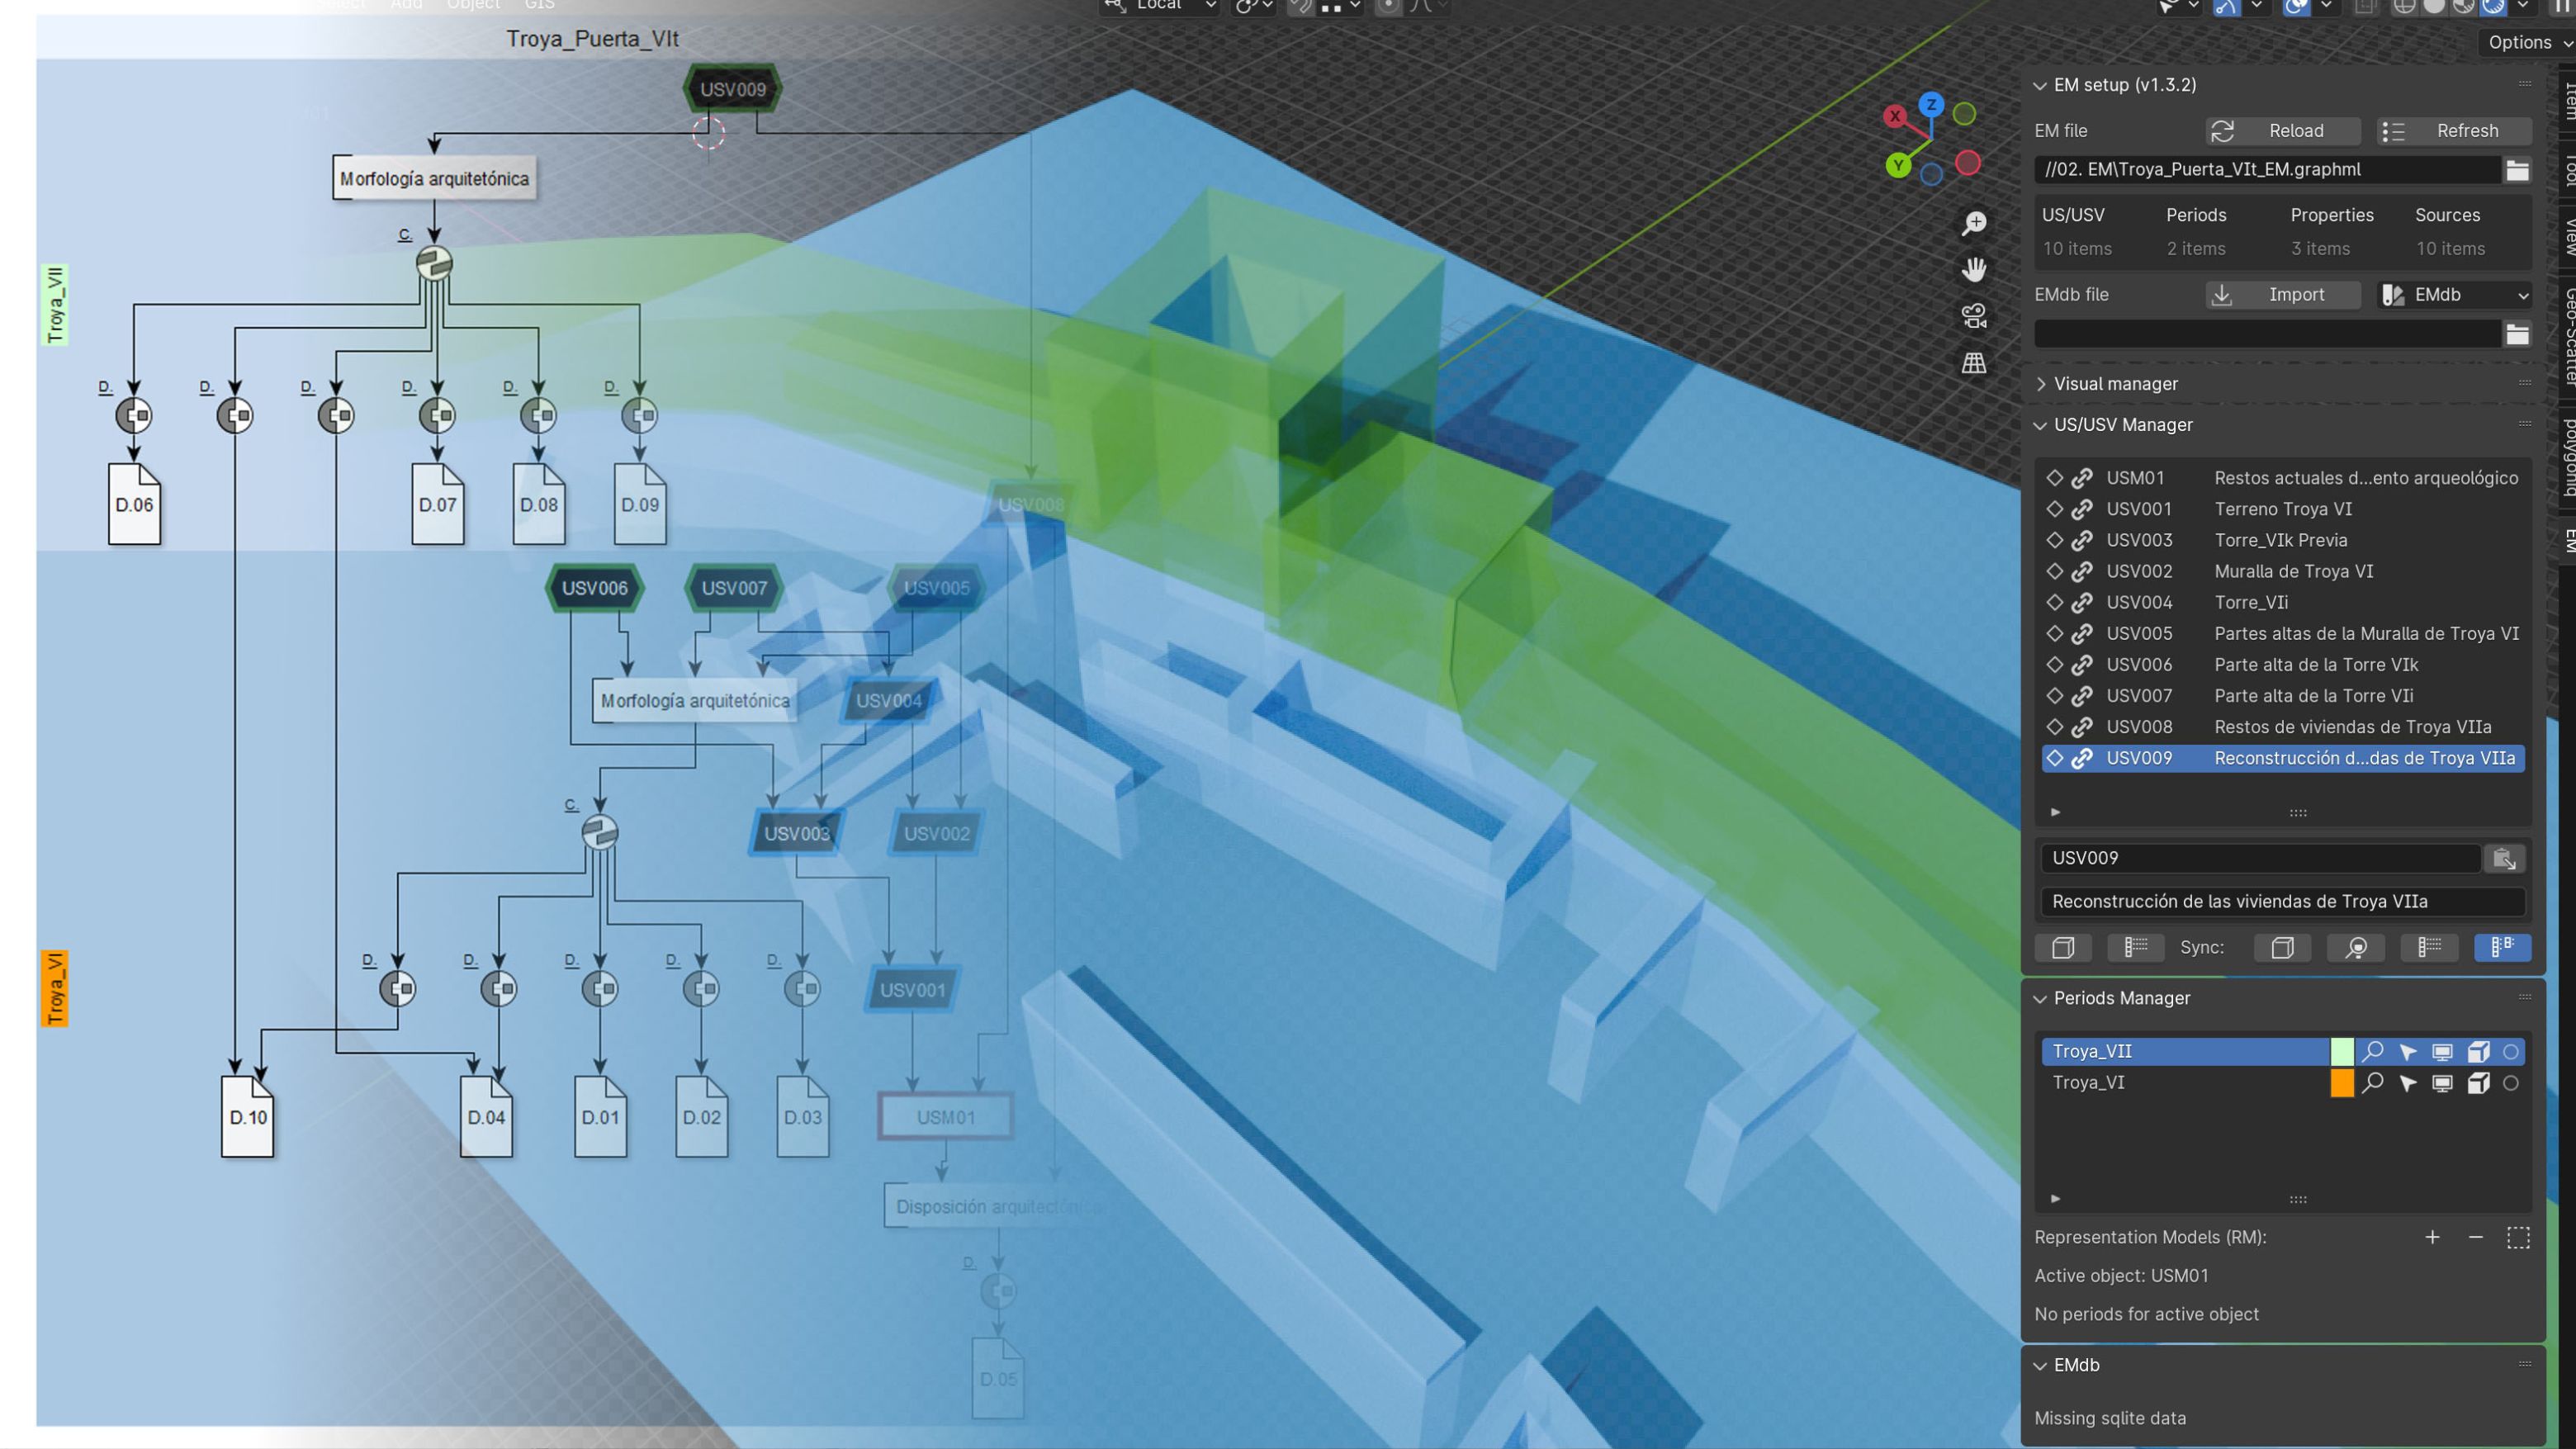Click the Reload EM file button
The image size is (2576, 1449).
(x=2283, y=131)
